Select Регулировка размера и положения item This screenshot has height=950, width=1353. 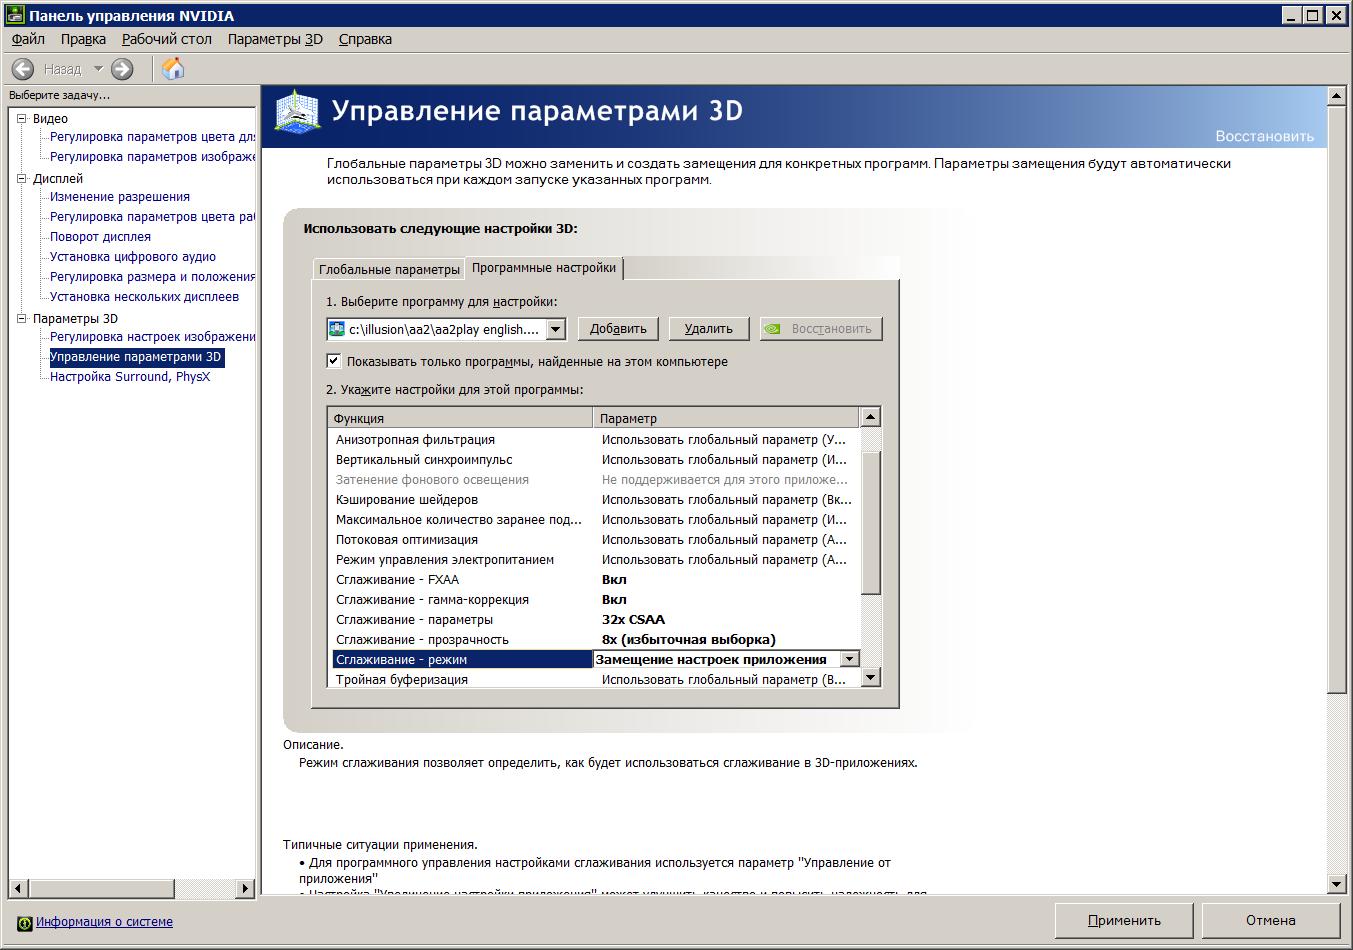pyautogui.click(x=153, y=277)
